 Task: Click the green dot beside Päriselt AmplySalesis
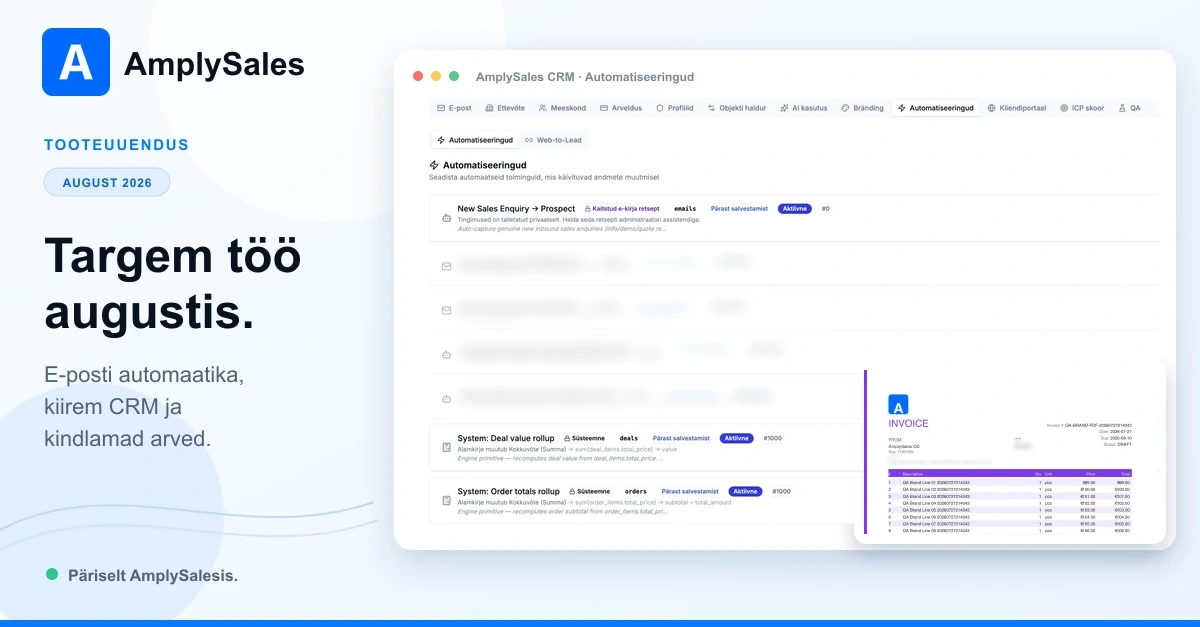pyautogui.click(x=52, y=574)
